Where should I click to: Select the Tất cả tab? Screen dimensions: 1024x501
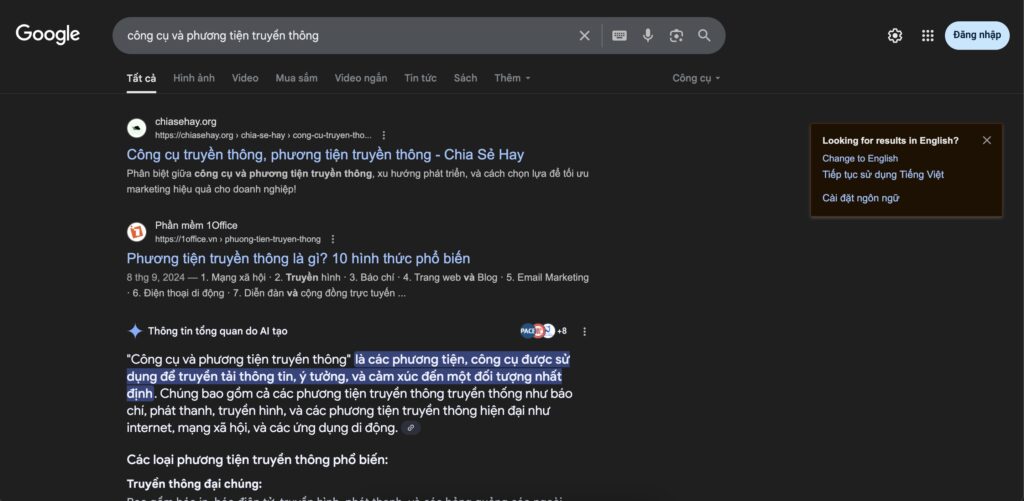pos(141,78)
